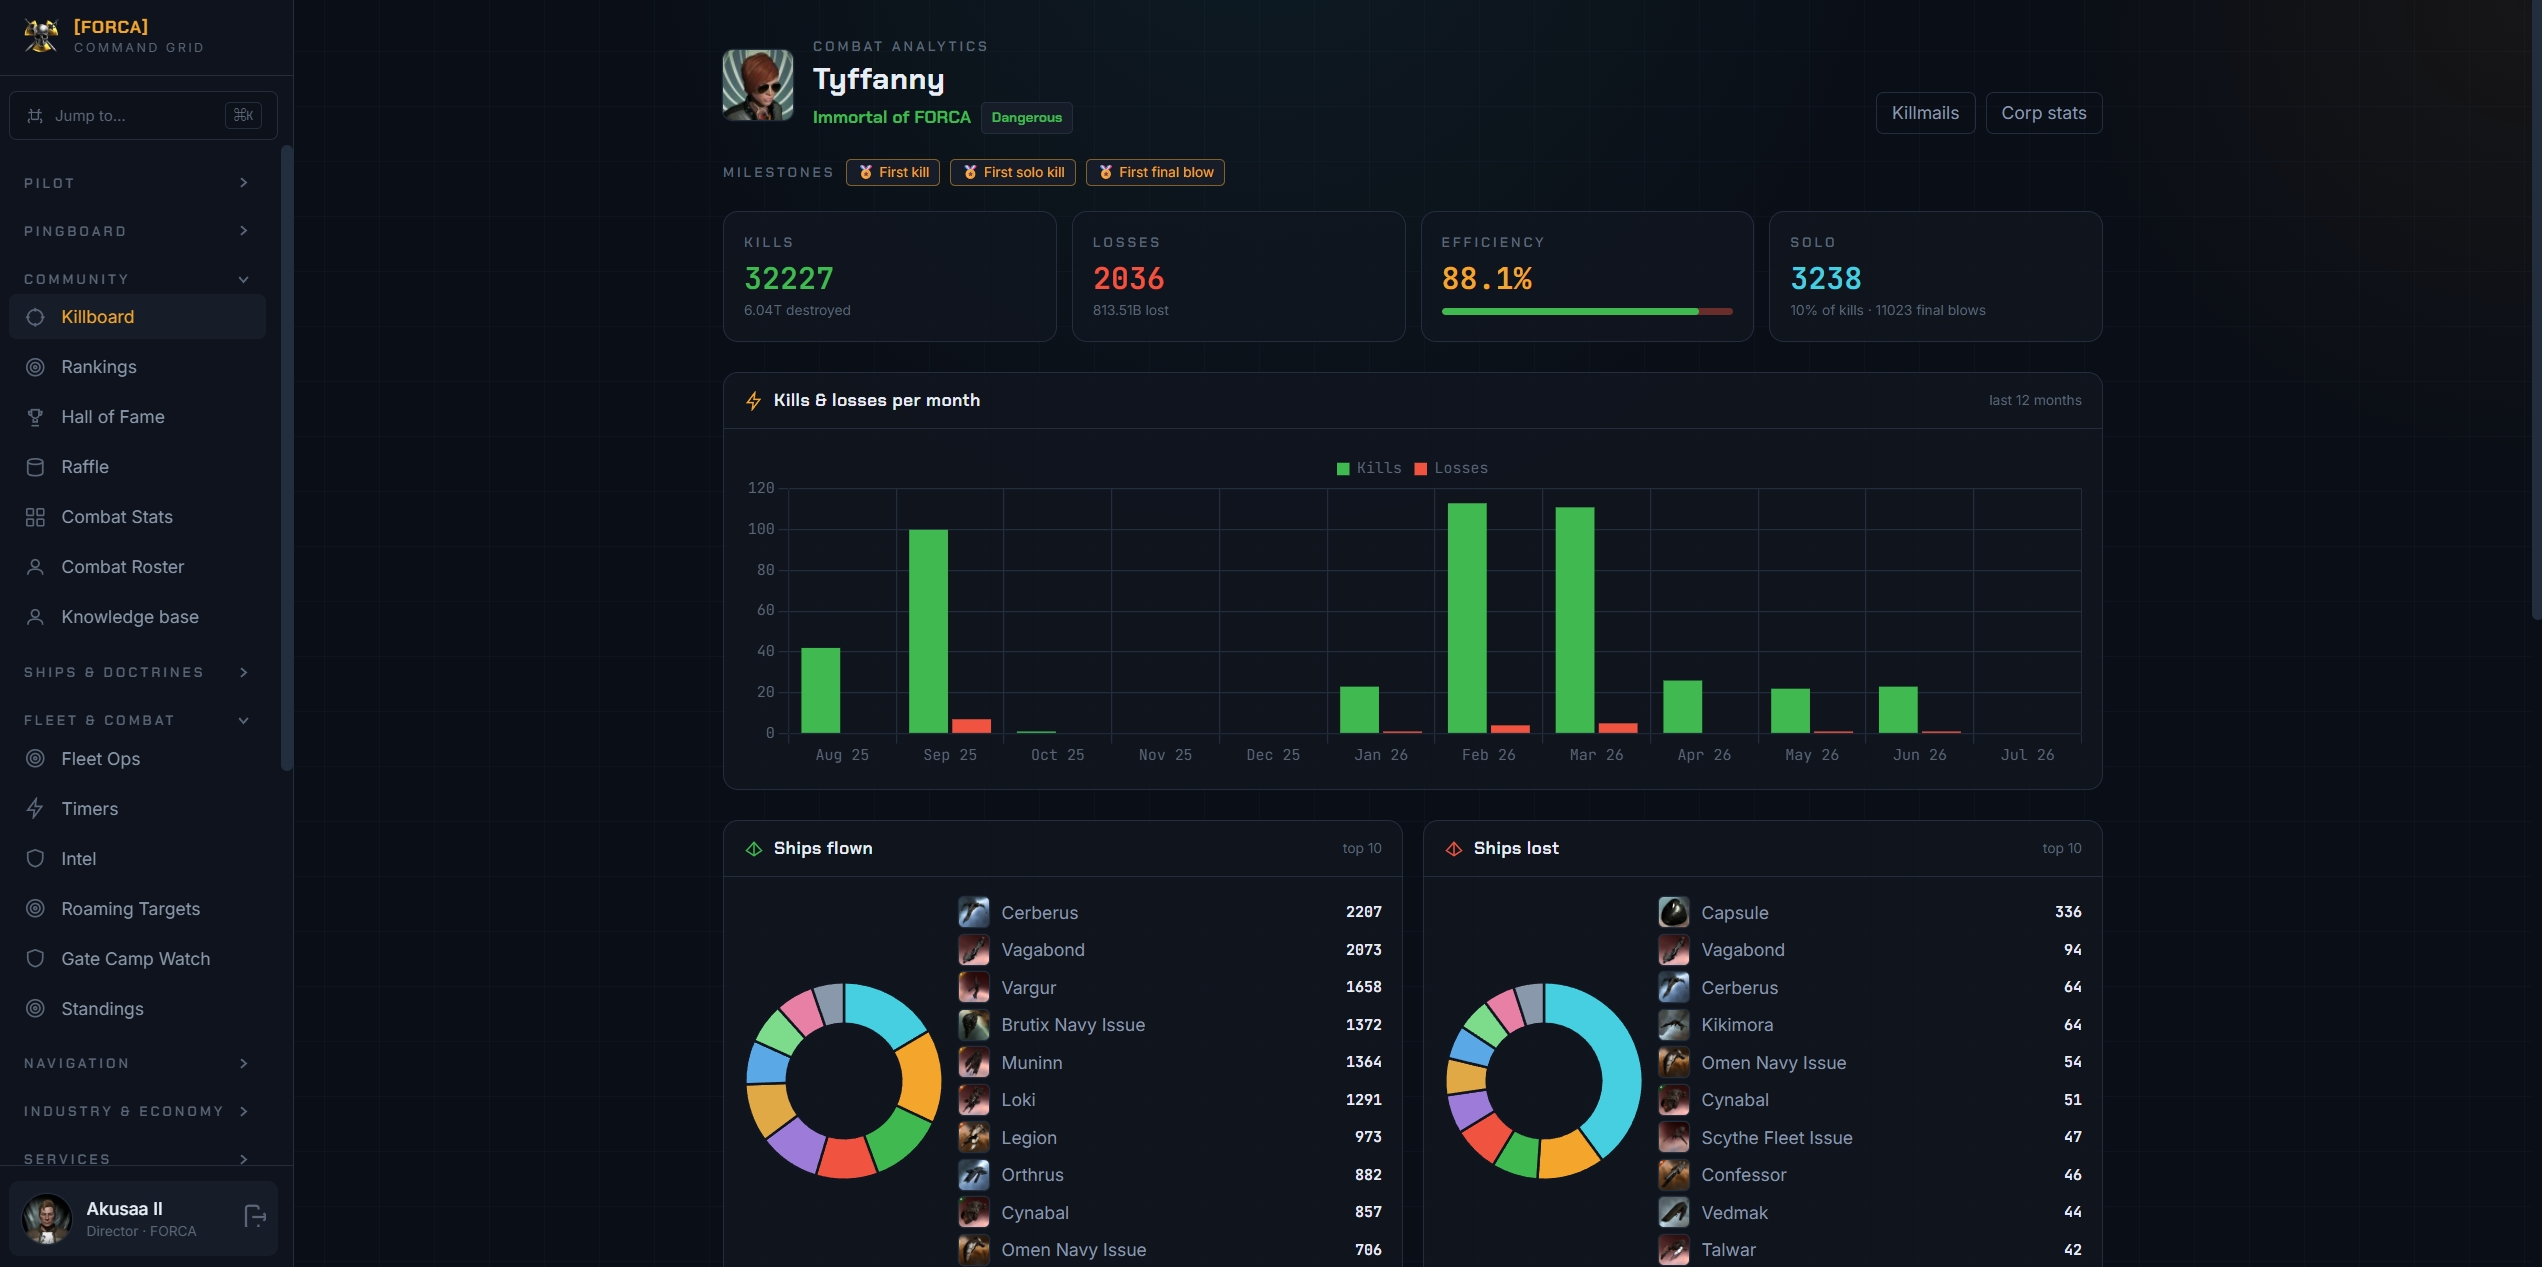
Task: Click the Roaming Targets icon
Action: point(35,909)
